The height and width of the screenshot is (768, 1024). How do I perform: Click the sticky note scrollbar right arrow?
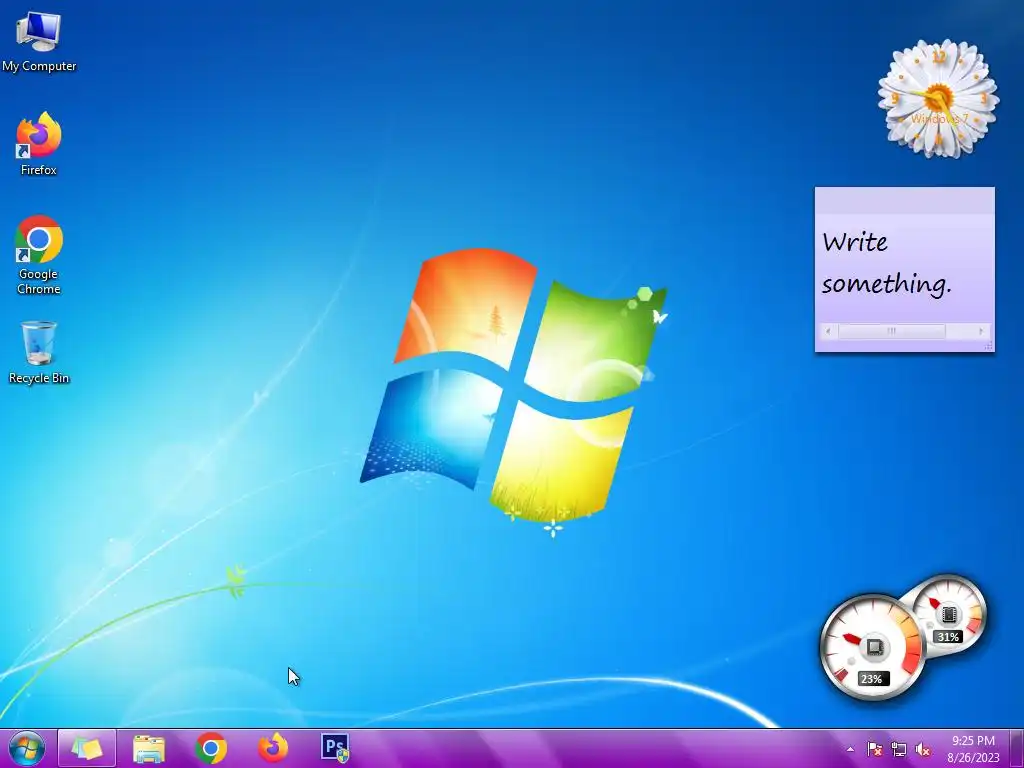pyautogui.click(x=981, y=331)
